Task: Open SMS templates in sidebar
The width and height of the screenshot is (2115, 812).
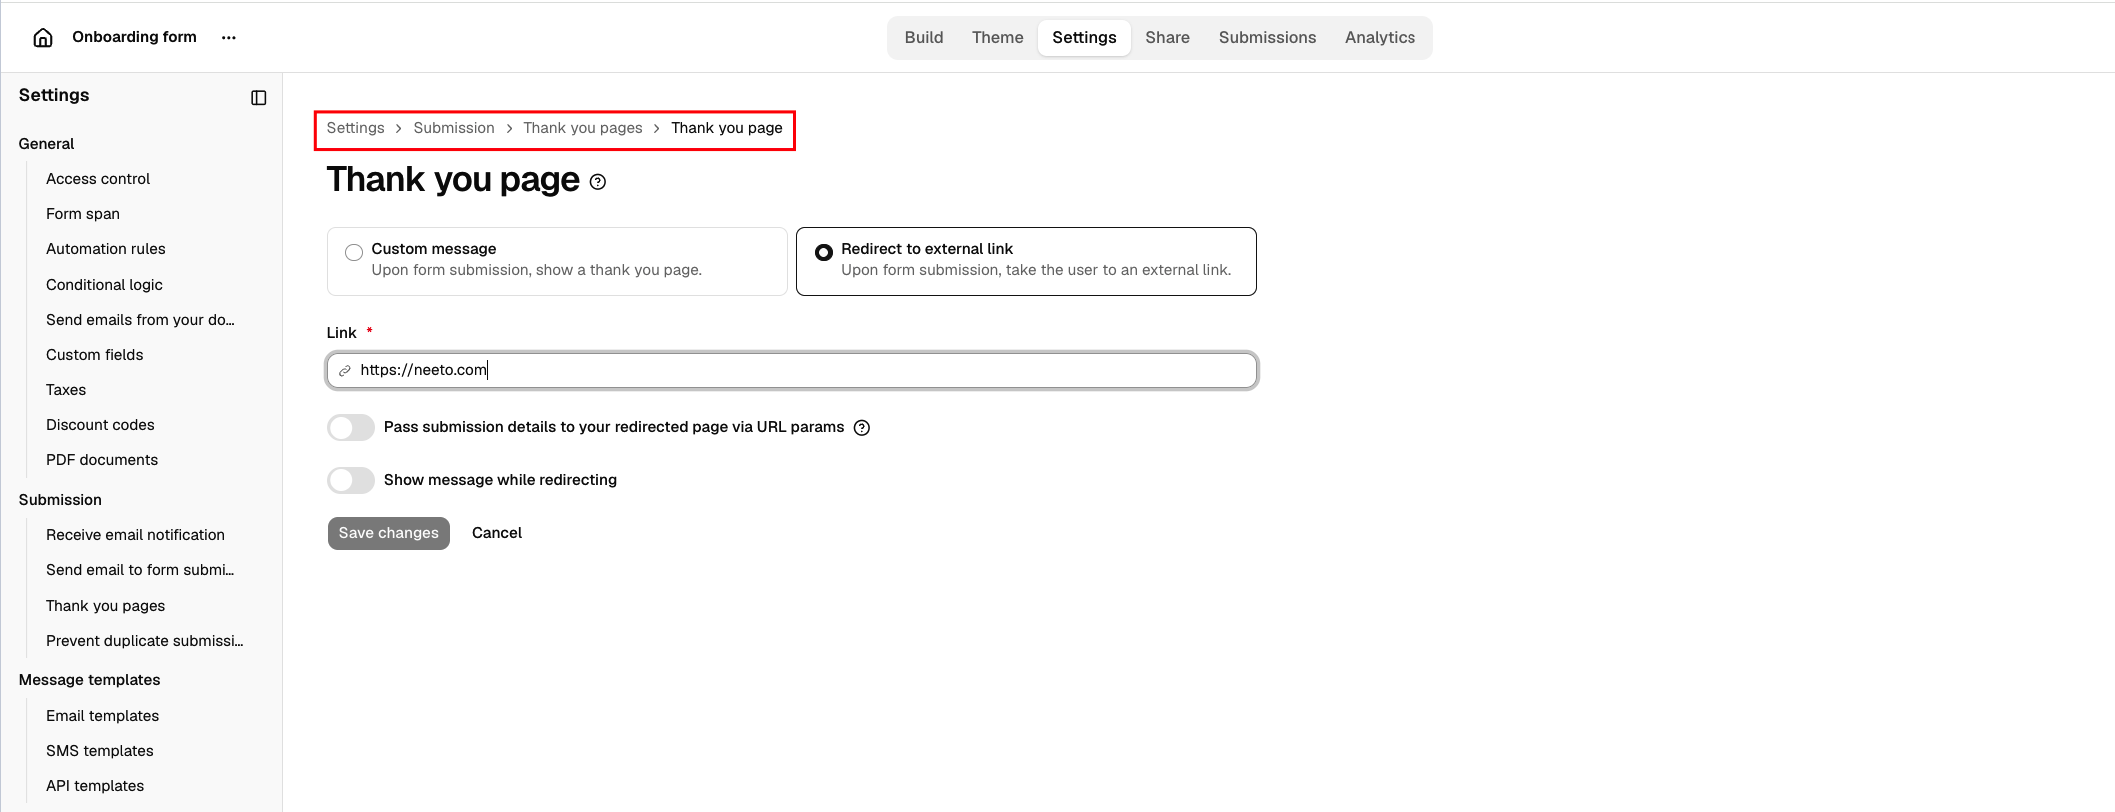Action: 100,751
